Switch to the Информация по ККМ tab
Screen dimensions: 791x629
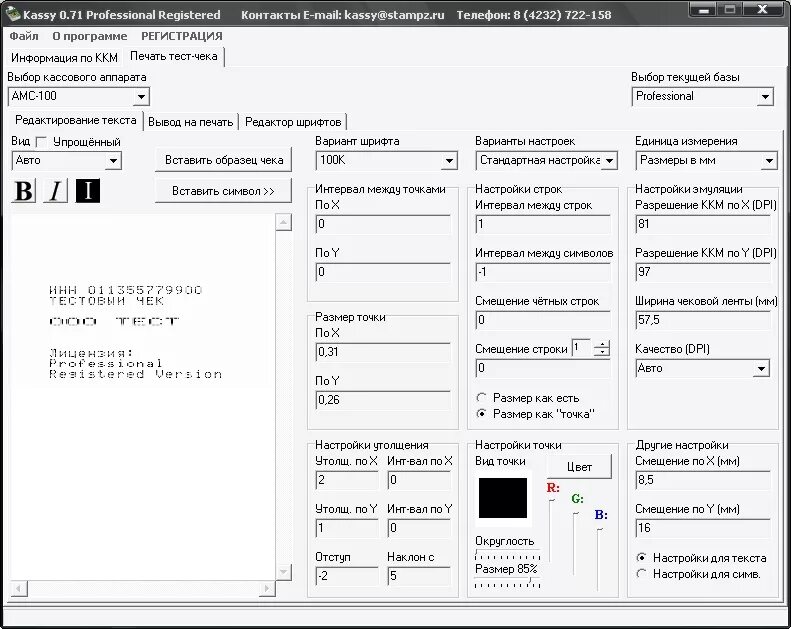tap(65, 58)
